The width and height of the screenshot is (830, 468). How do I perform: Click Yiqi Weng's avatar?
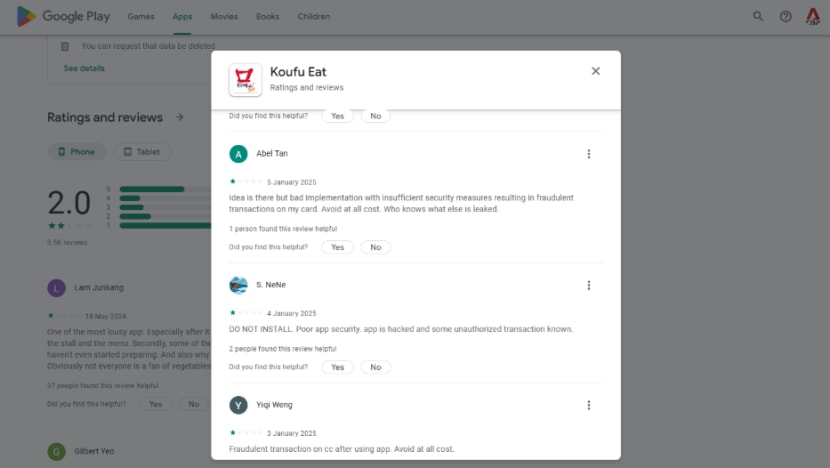(238, 406)
